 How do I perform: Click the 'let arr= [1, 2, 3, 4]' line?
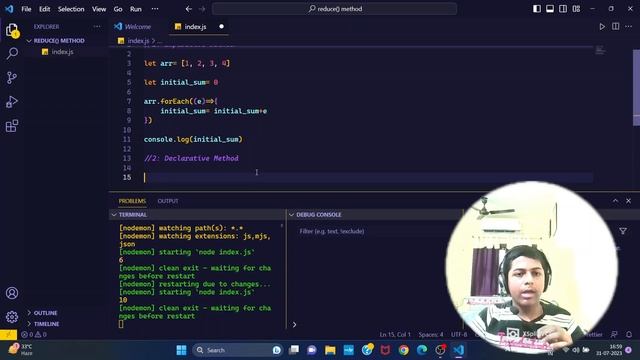(x=187, y=63)
